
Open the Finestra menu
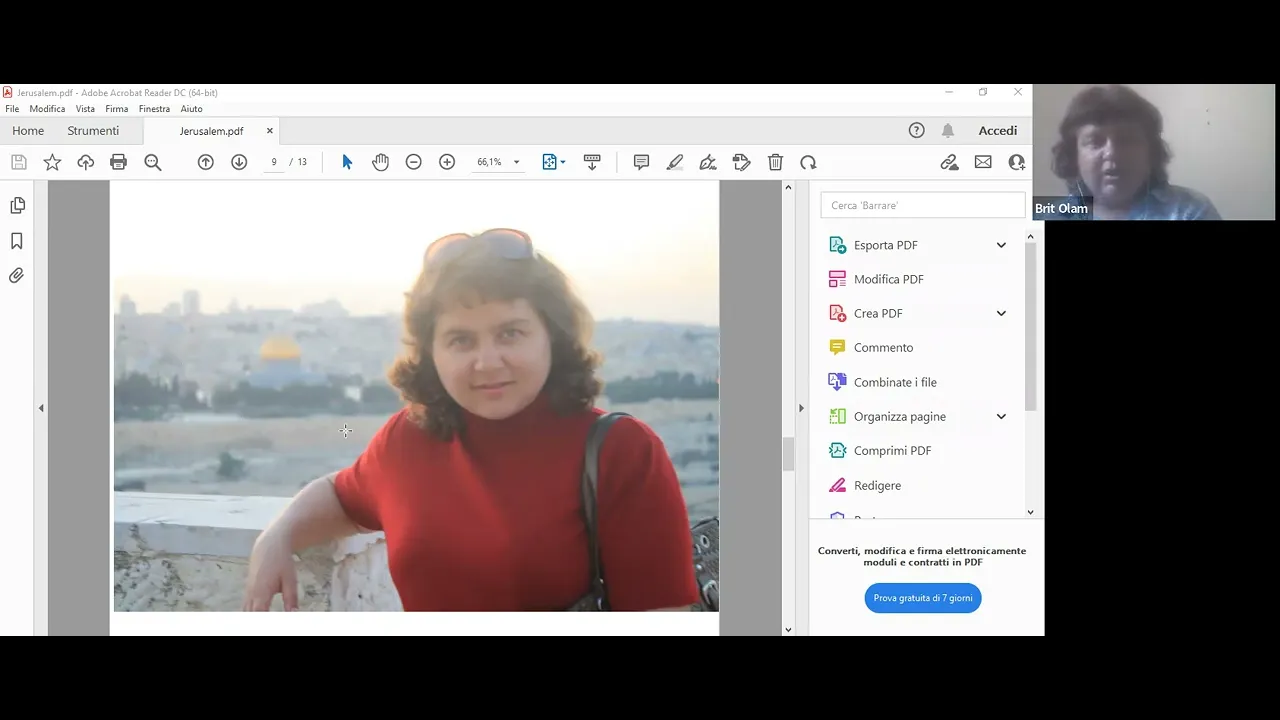154,109
